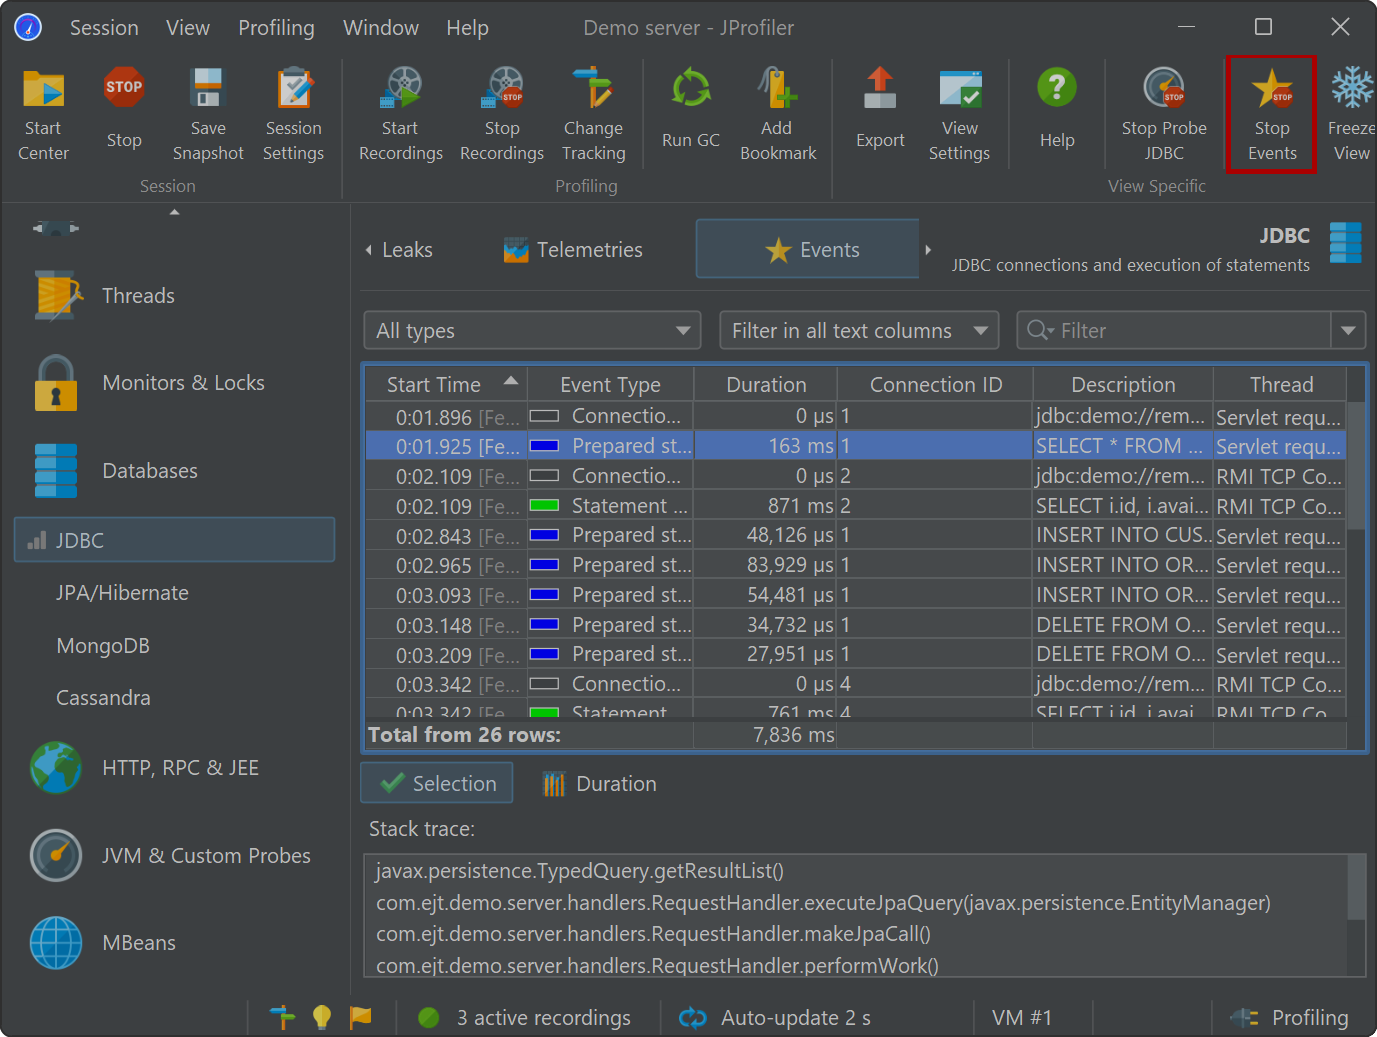
Task: Click the status bar lightbulb icon
Action: (x=321, y=1017)
